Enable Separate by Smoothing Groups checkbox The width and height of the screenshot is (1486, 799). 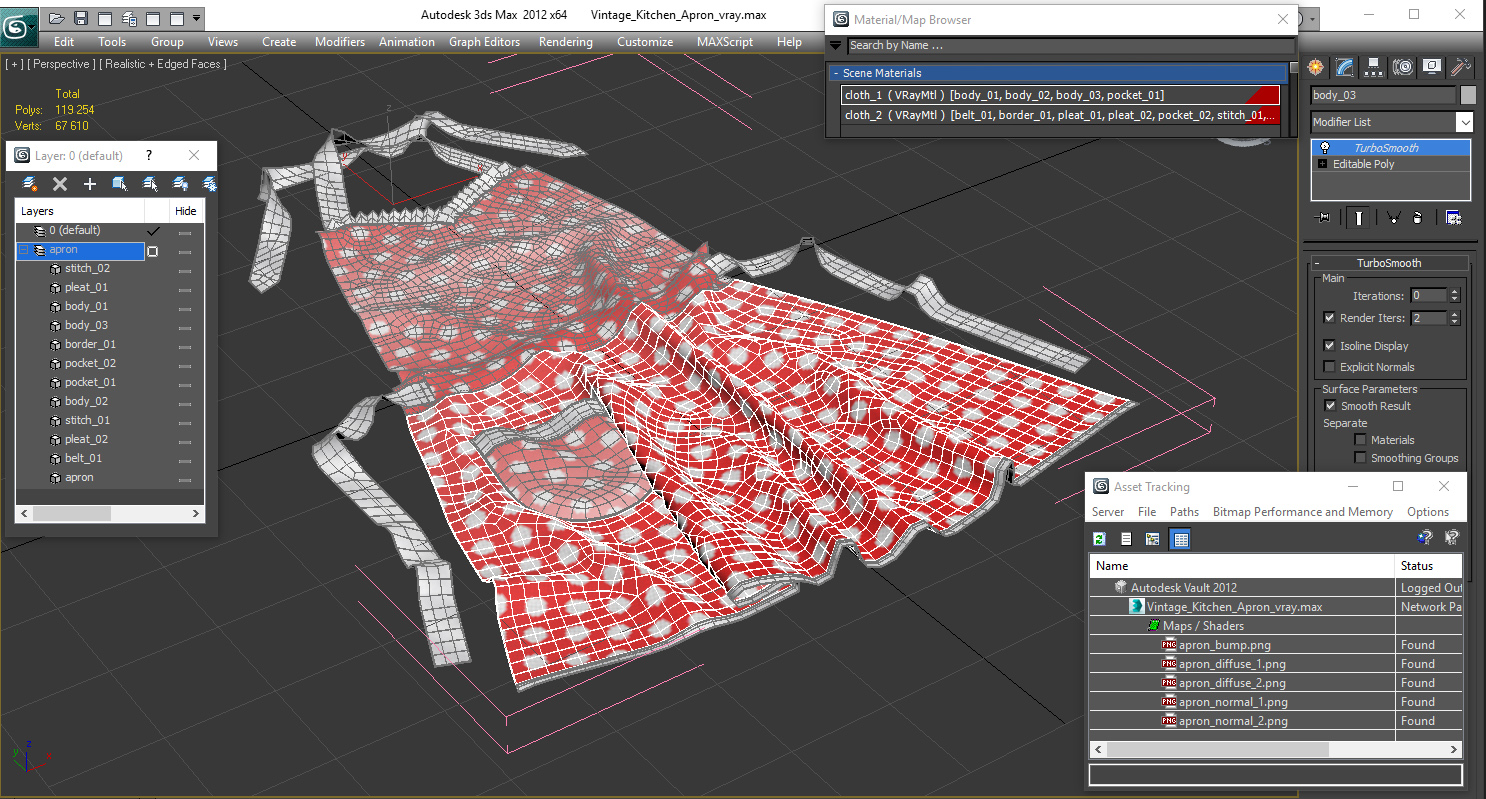(x=1360, y=458)
